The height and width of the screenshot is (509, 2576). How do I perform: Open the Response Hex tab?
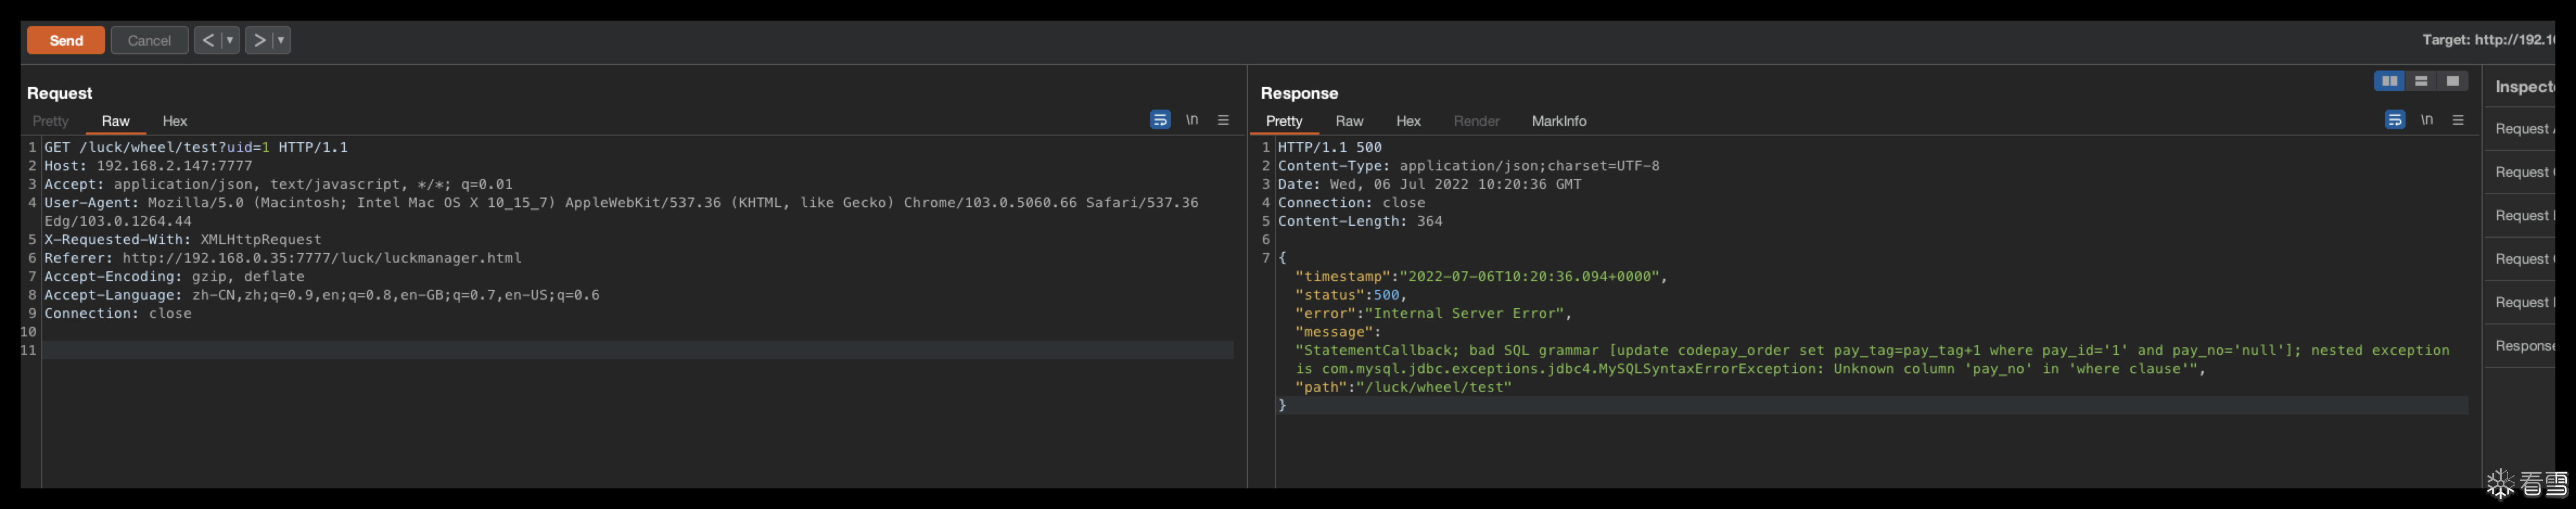coord(1408,121)
